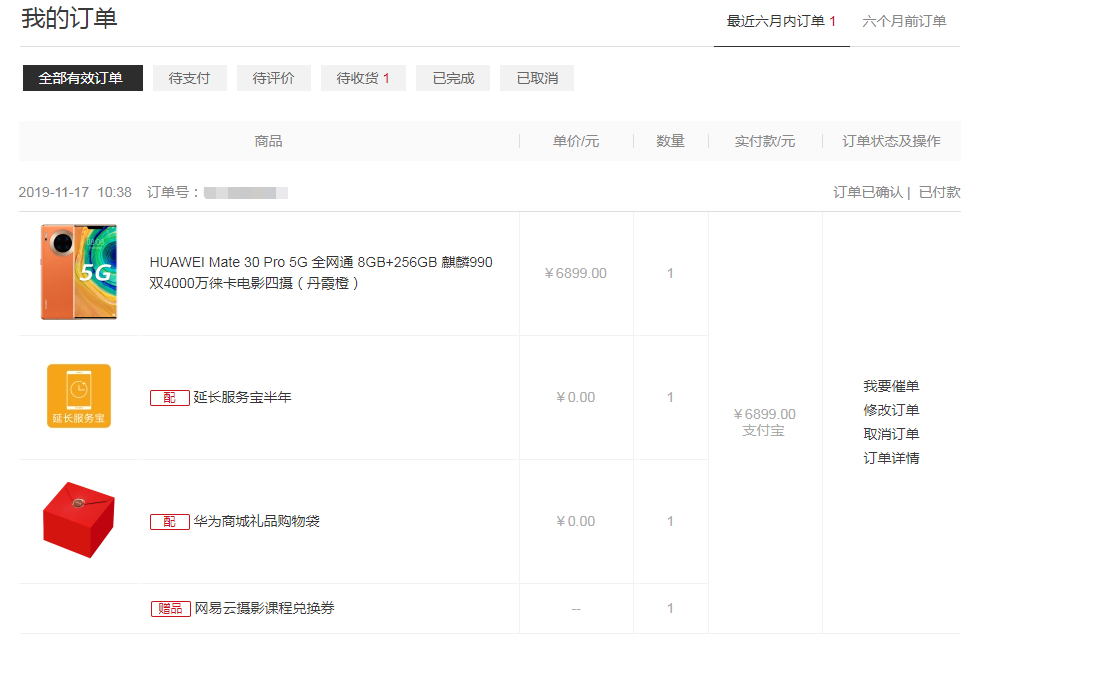Open 华为商城礼品购物袋 product title
The height and width of the screenshot is (688, 1104).
click(x=256, y=521)
